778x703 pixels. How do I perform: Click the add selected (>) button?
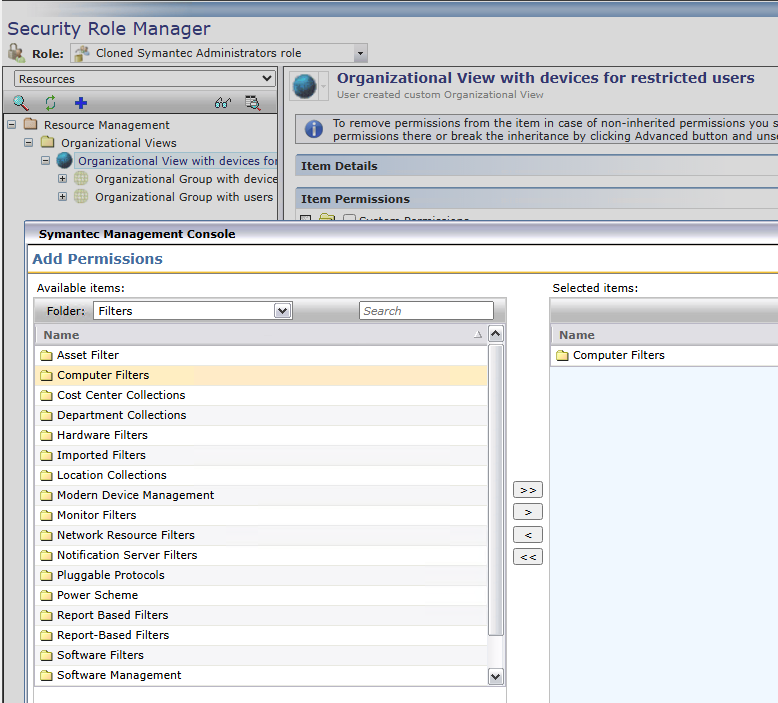(x=528, y=512)
